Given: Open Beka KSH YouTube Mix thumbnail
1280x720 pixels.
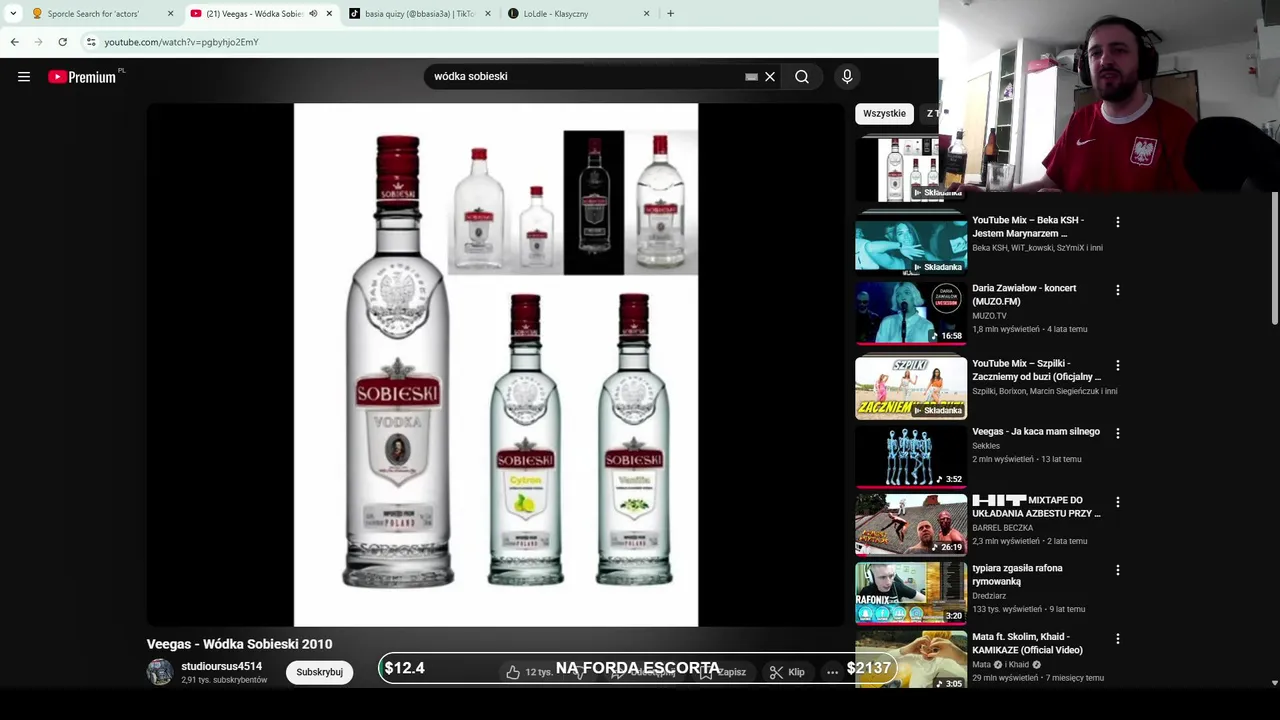Looking at the screenshot, I should tap(911, 245).
